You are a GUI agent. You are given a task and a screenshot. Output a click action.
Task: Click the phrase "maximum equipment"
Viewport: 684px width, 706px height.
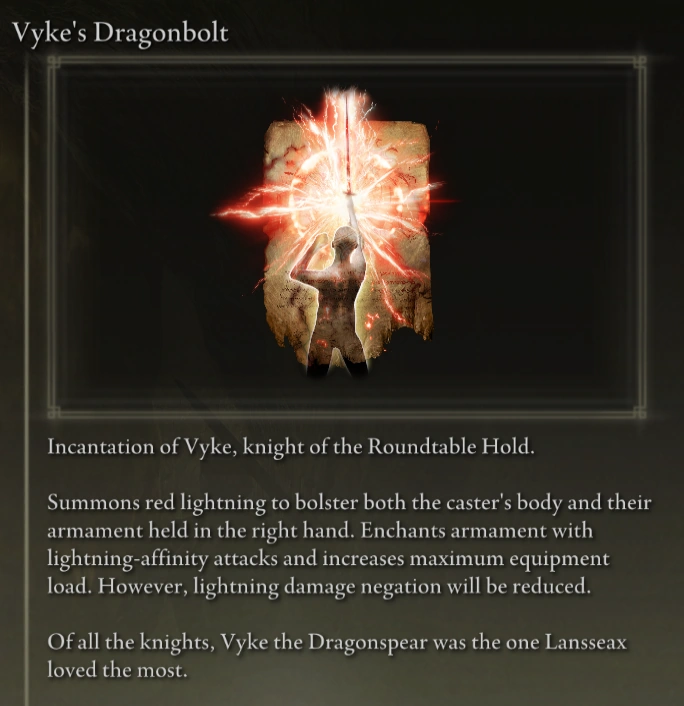510,559
